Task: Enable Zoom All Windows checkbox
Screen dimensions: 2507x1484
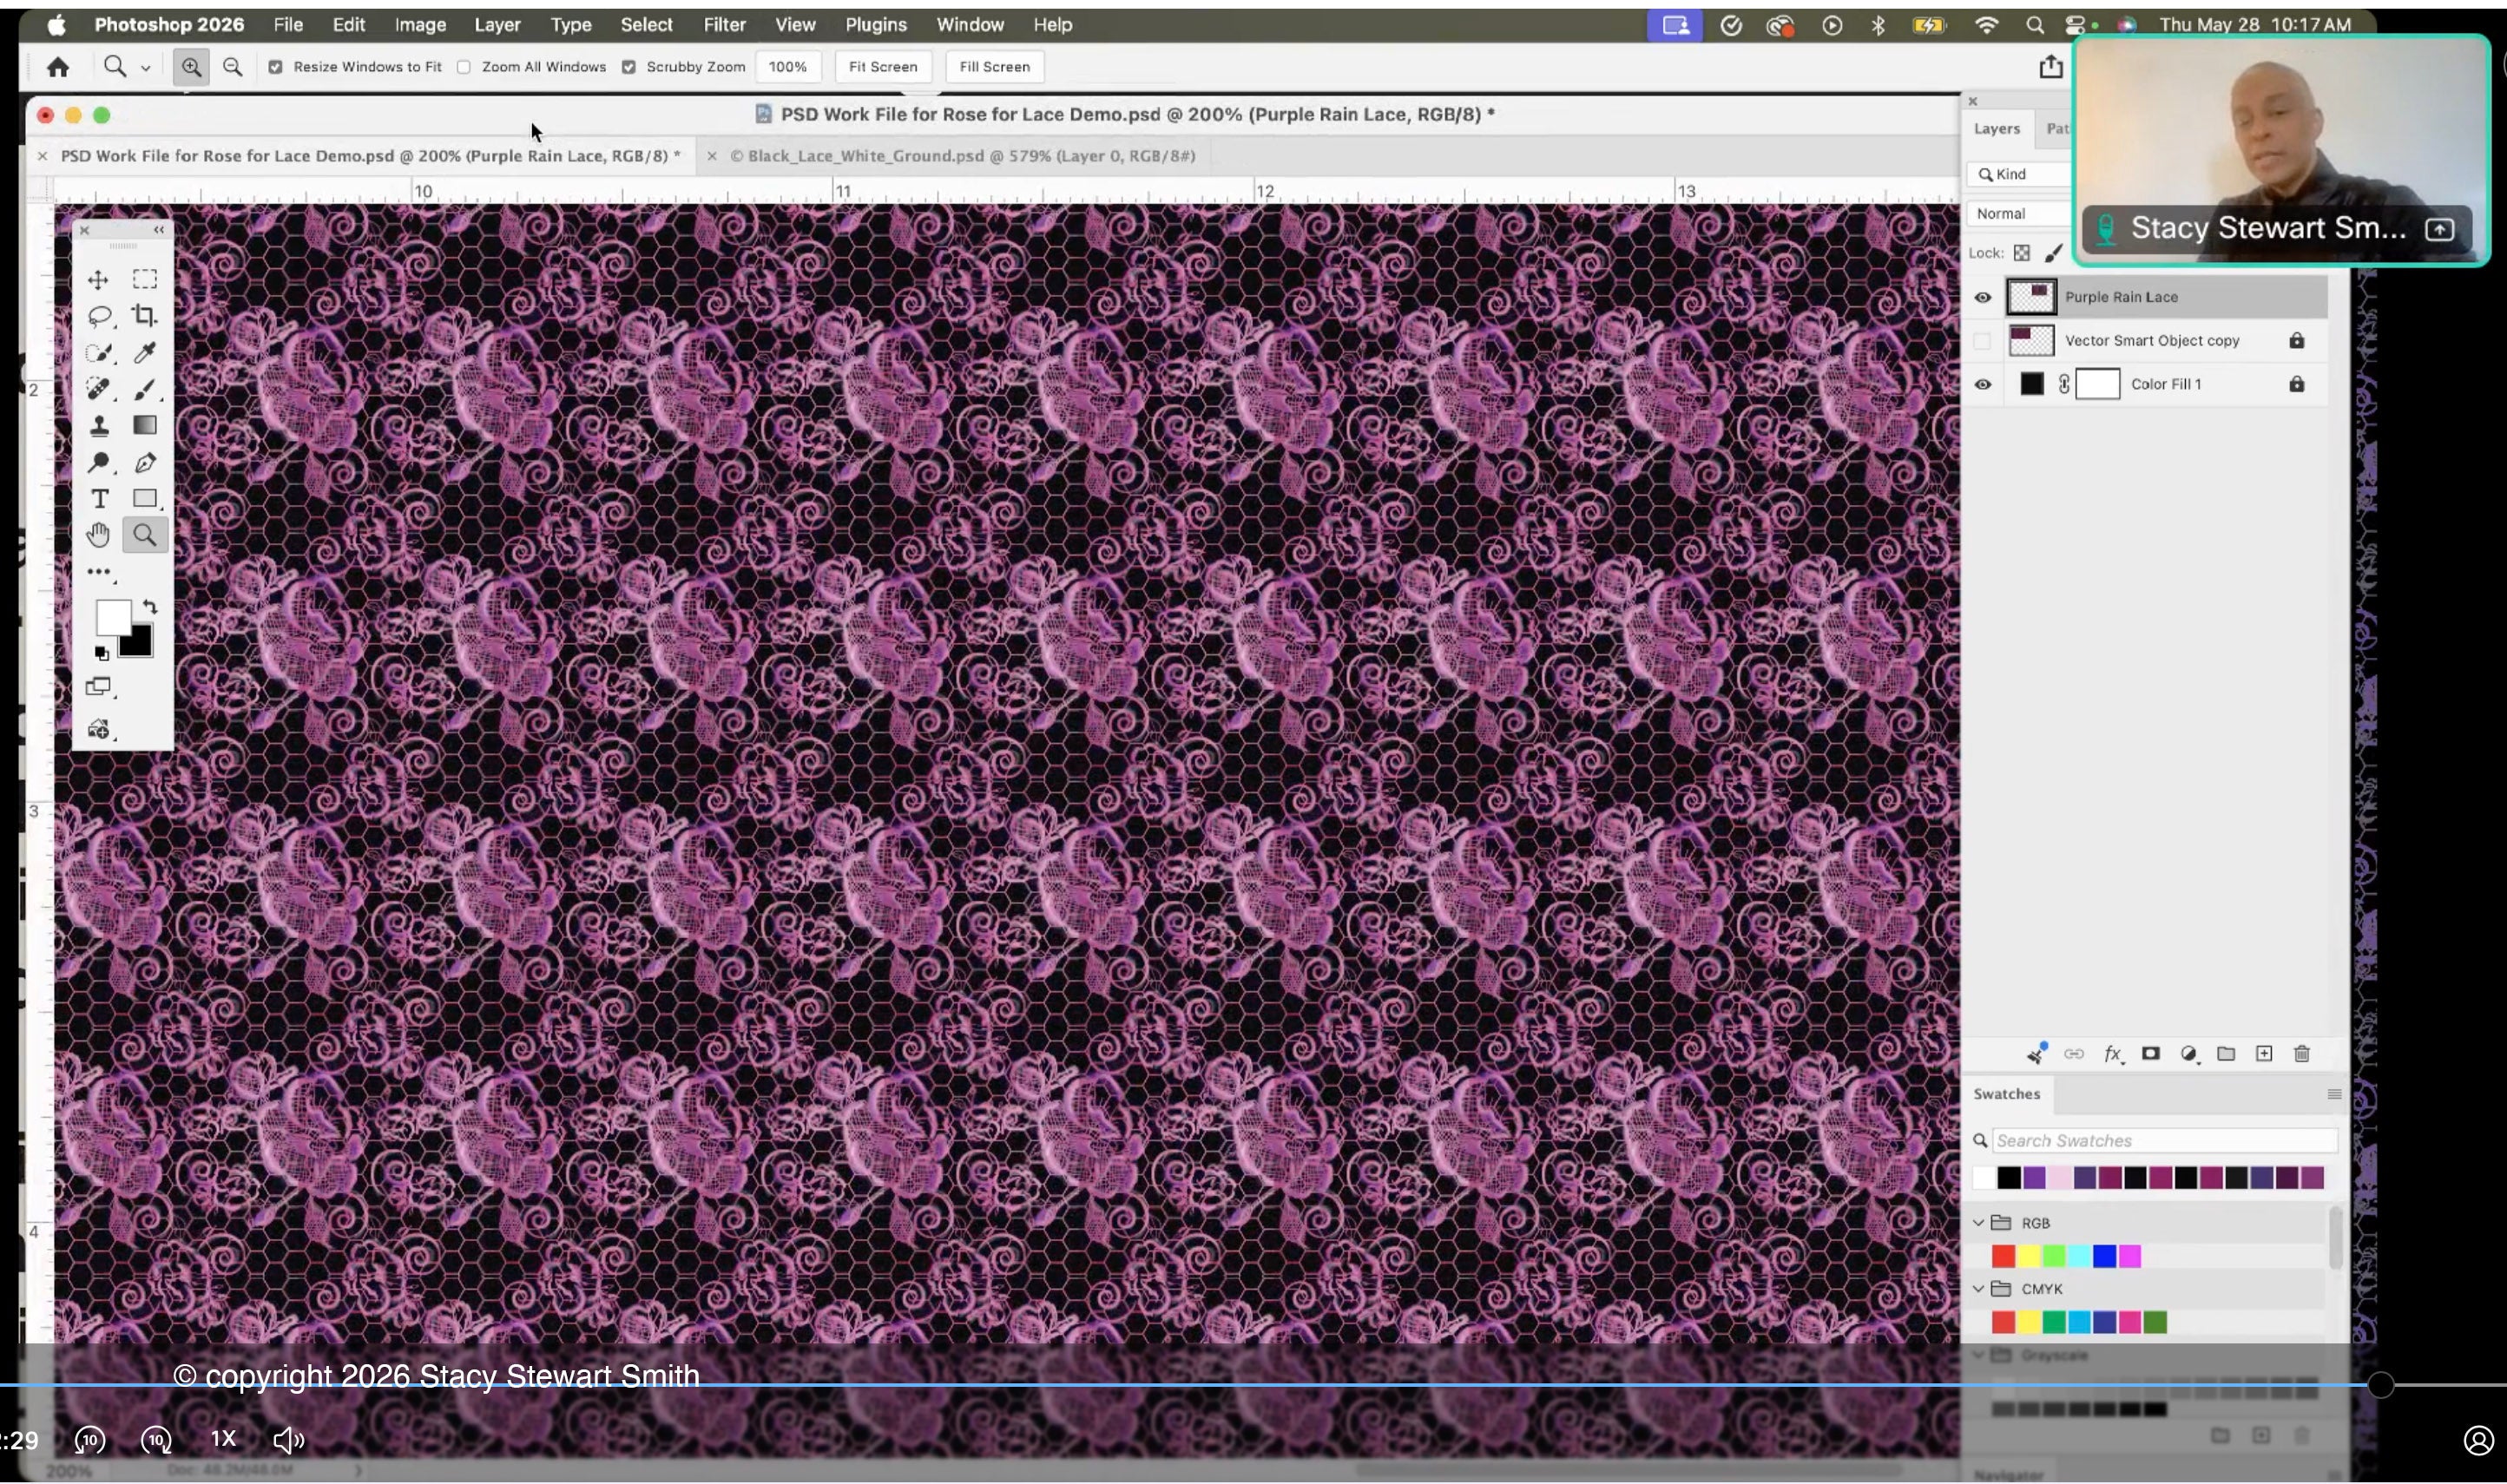Action: (464, 67)
